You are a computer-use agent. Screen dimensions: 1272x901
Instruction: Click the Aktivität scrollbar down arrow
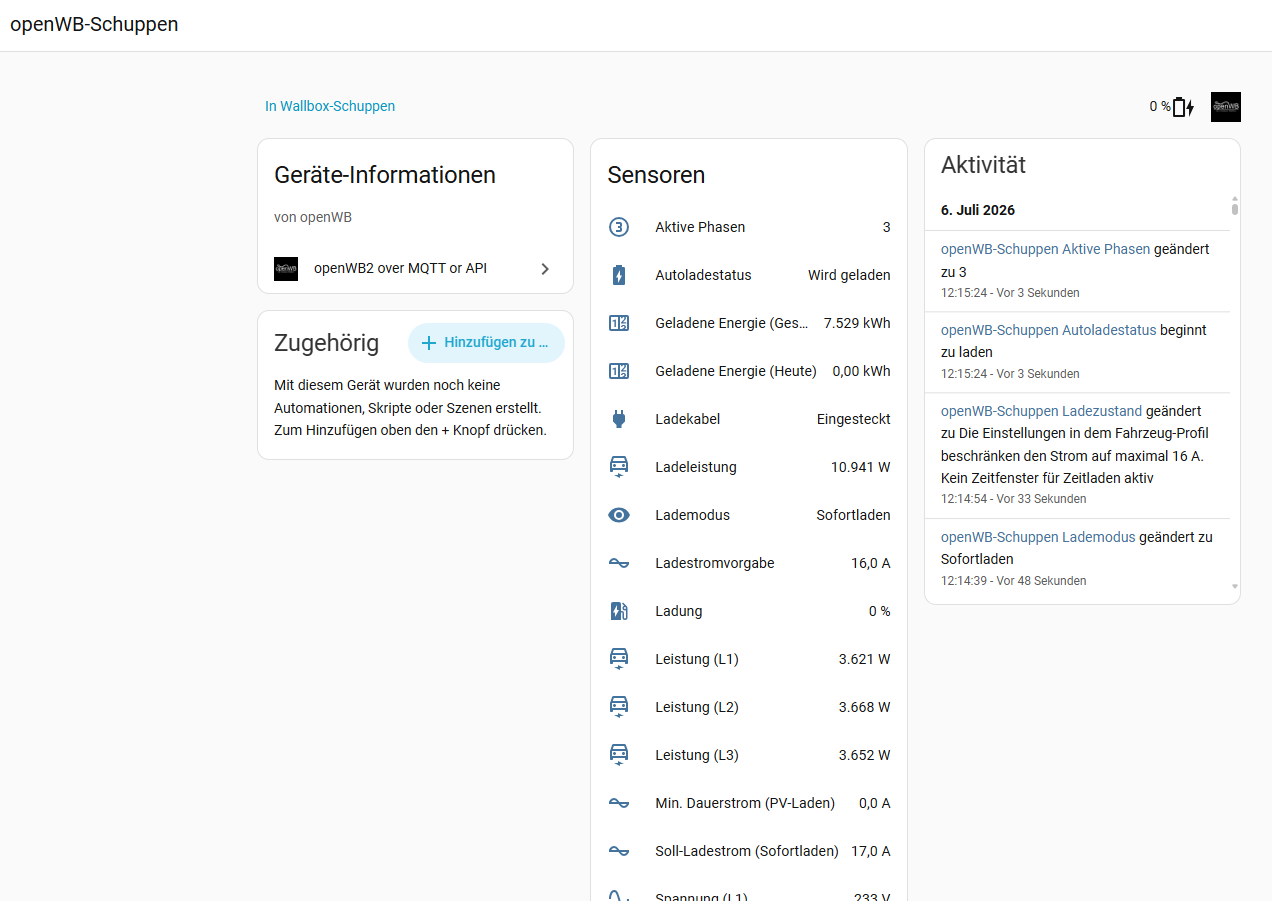[1235, 587]
